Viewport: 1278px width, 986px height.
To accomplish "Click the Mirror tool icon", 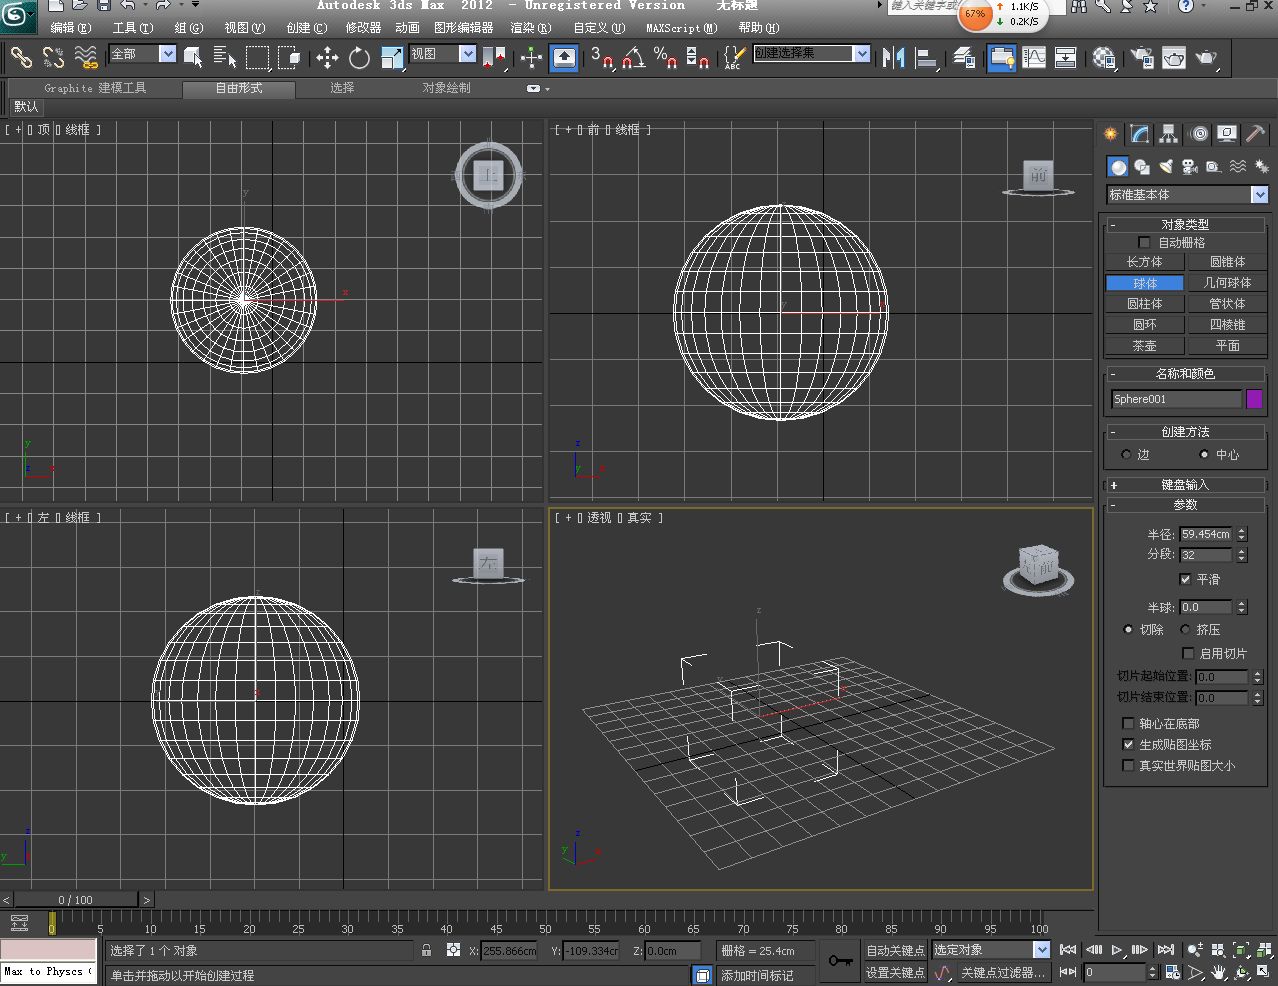I will pyautogui.click(x=893, y=58).
